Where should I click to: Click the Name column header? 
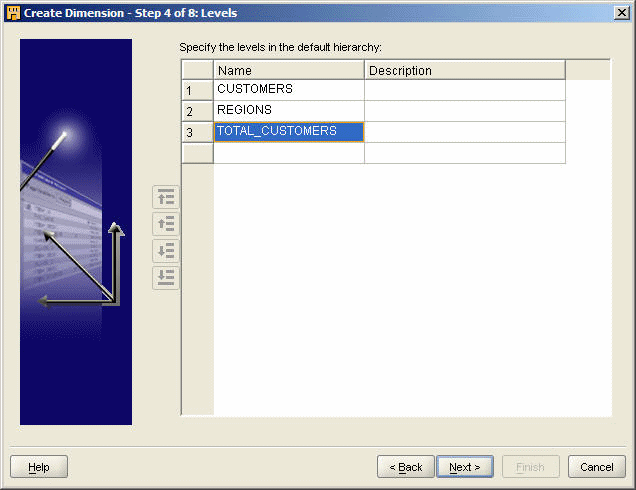coord(288,70)
